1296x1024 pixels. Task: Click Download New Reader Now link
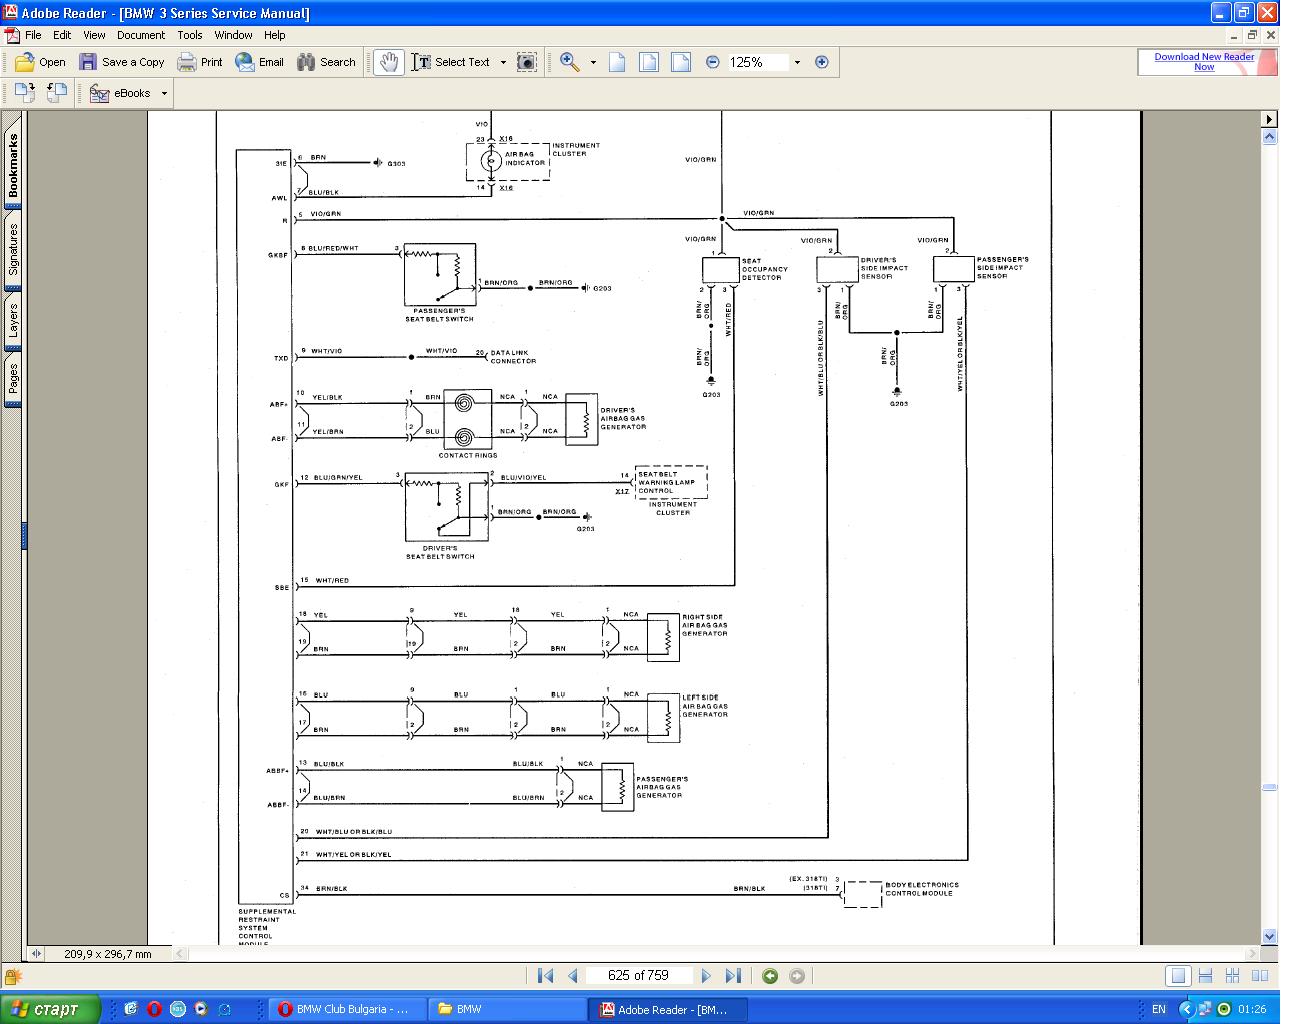1204,62
